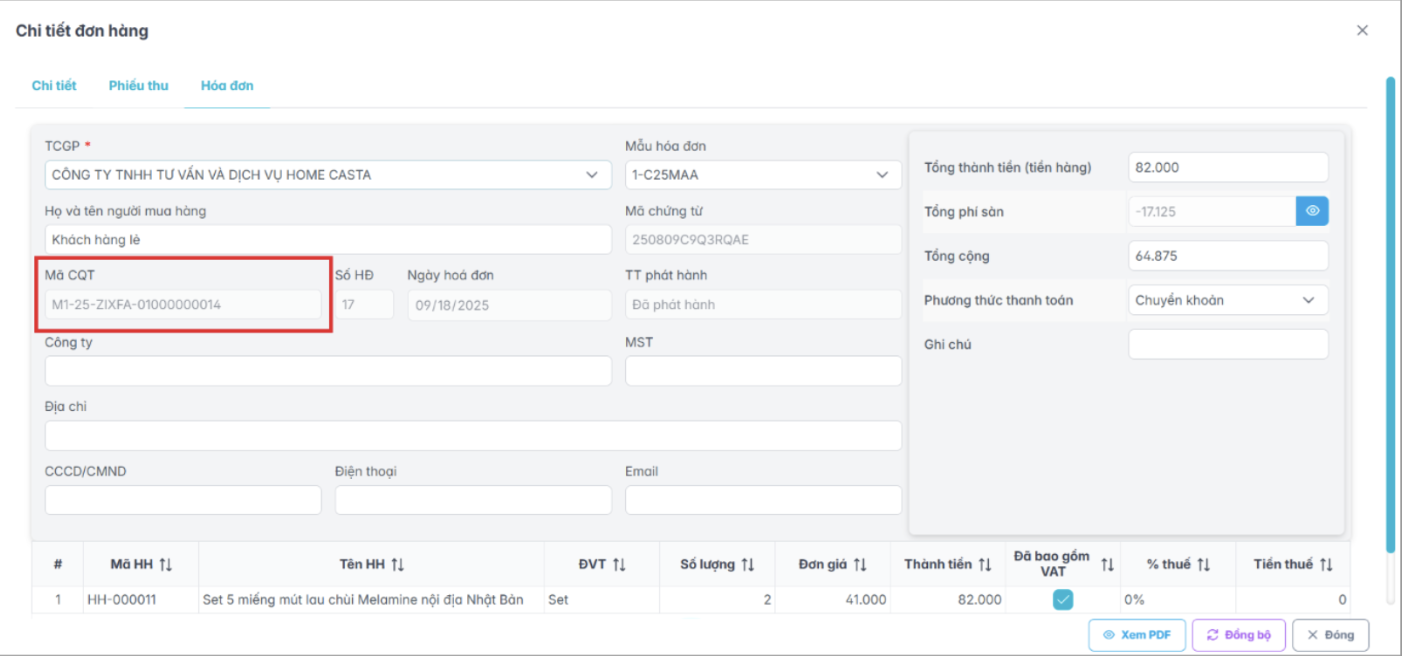Click the eye icon beside Tổng phí sàn
This screenshot has height=656, width=1402.
click(1312, 211)
